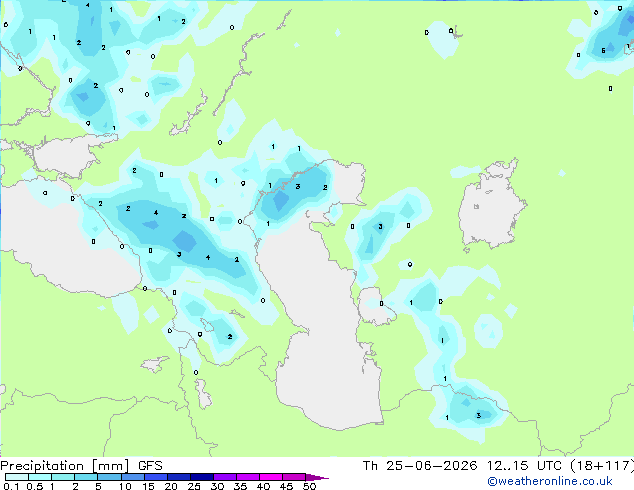Click the above-50 arrow at legend end
Viewport: 634px width, 490px height.
pyautogui.click(x=317, y=477)
